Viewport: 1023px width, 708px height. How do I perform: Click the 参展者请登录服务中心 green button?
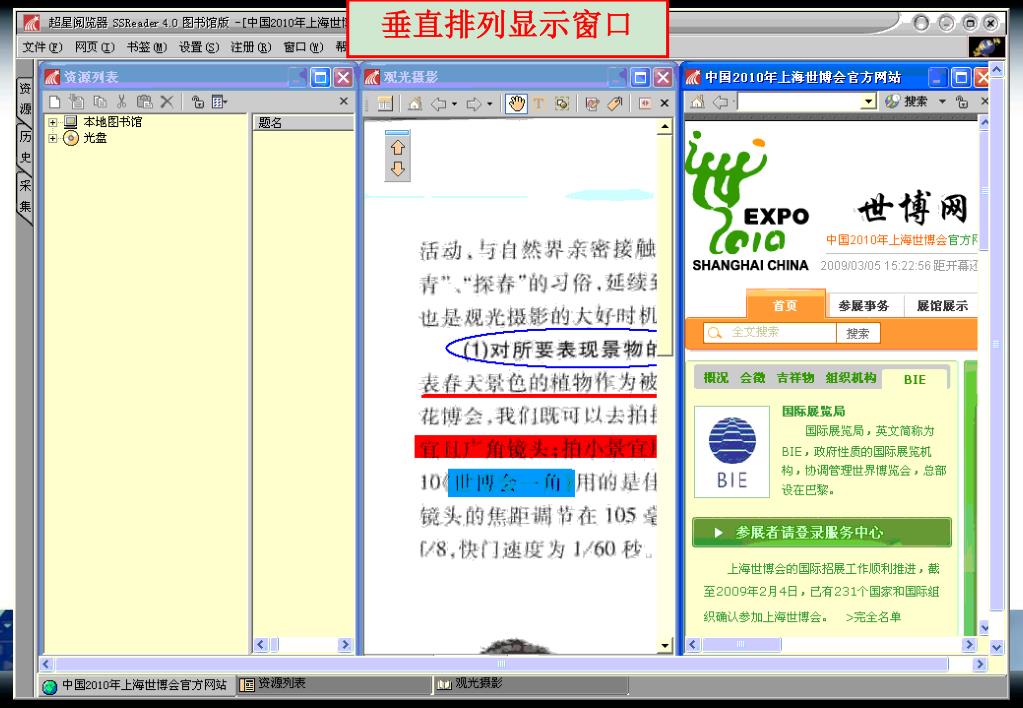821,532
